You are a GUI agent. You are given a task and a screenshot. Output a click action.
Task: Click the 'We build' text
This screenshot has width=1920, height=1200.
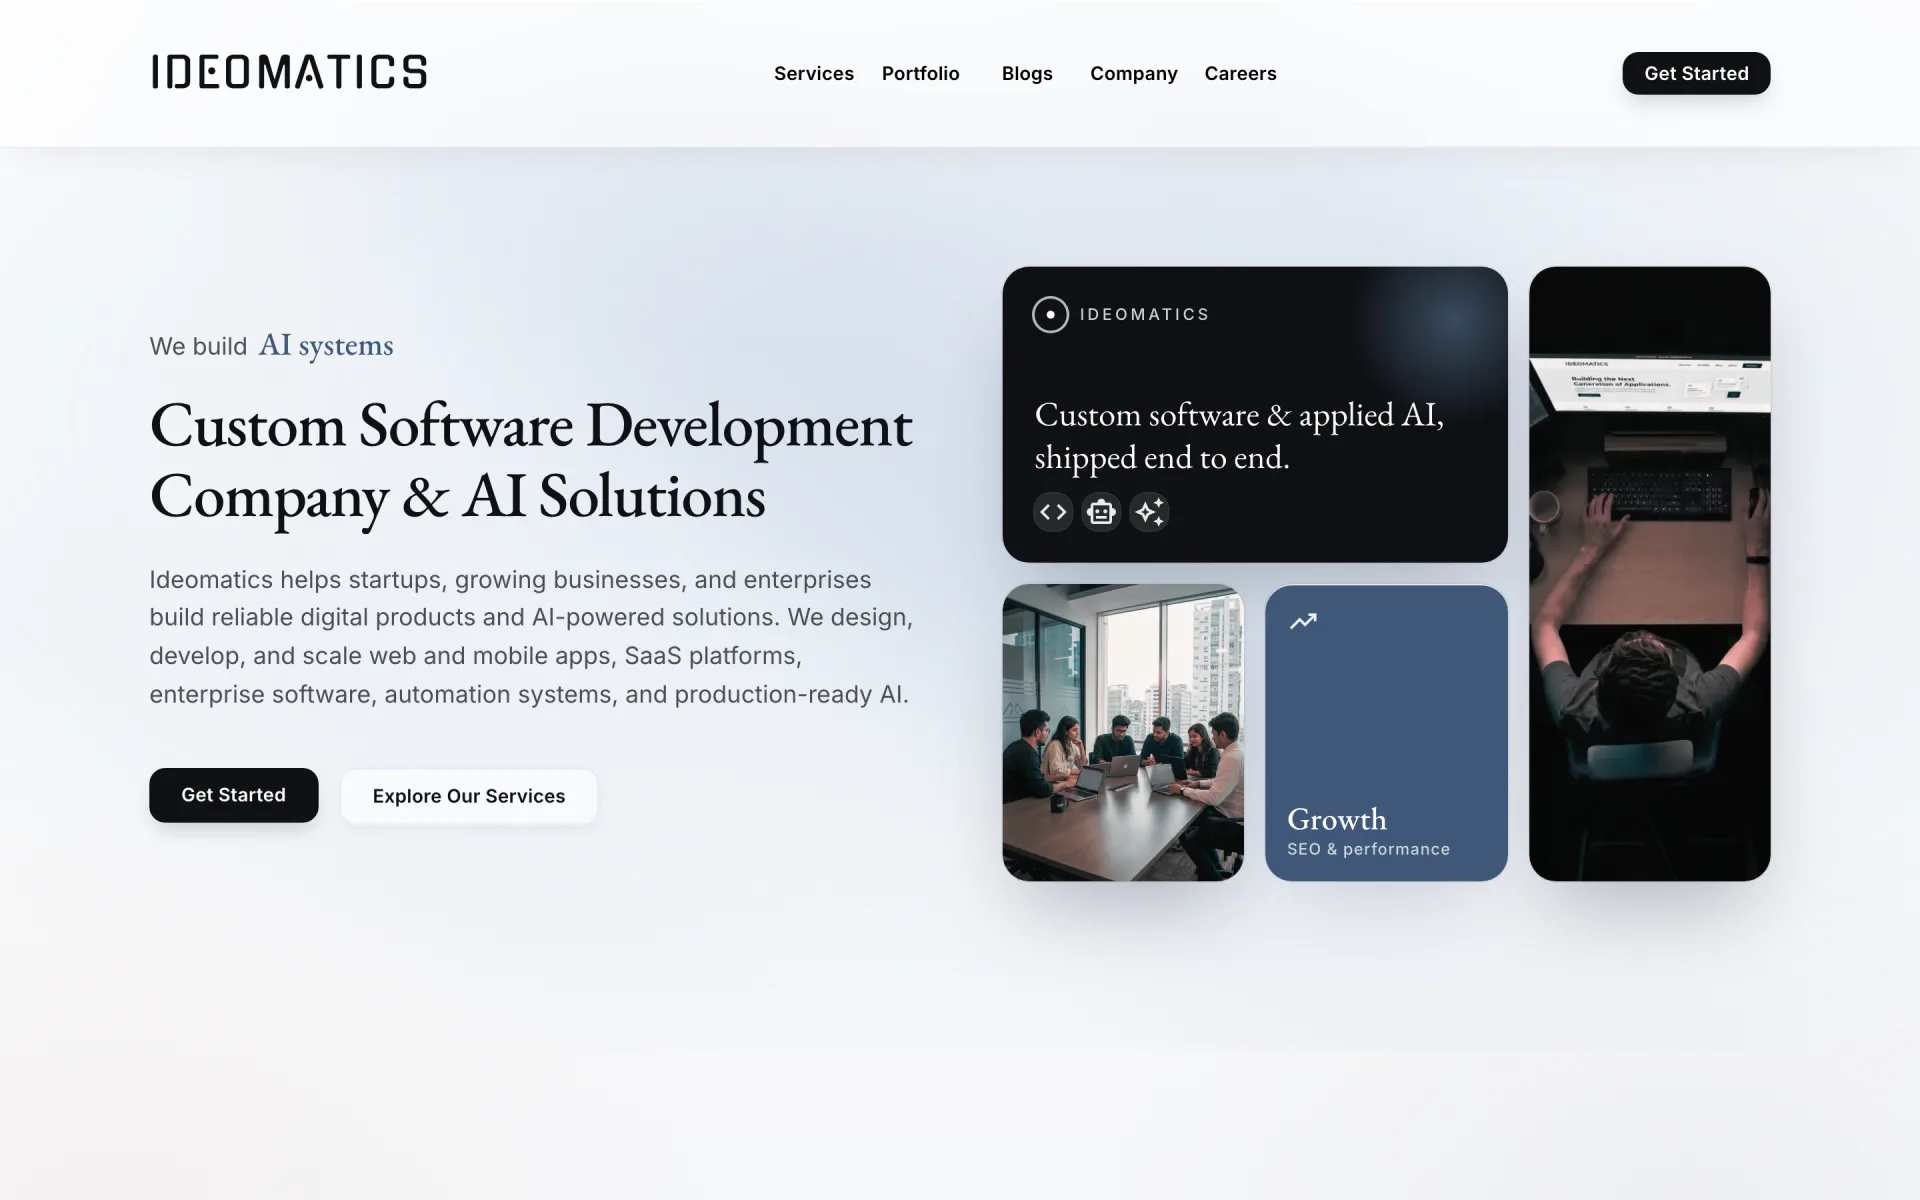pos(198,346)
